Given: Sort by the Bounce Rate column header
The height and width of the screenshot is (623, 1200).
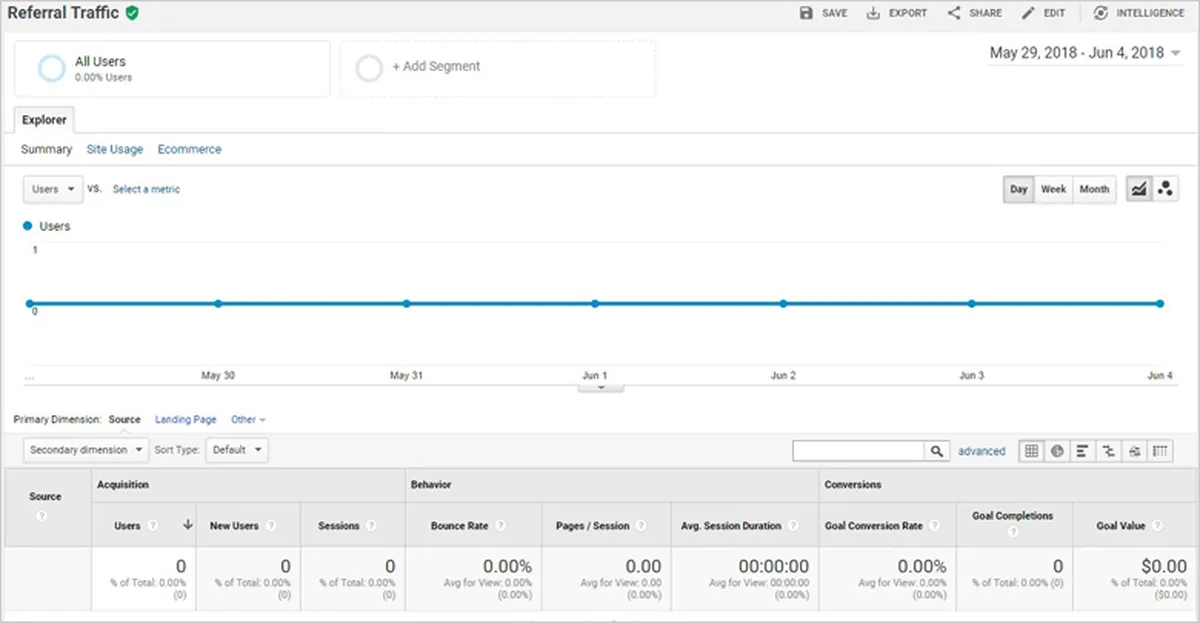Looking at the screenshot, I should [x=460, y=525].
